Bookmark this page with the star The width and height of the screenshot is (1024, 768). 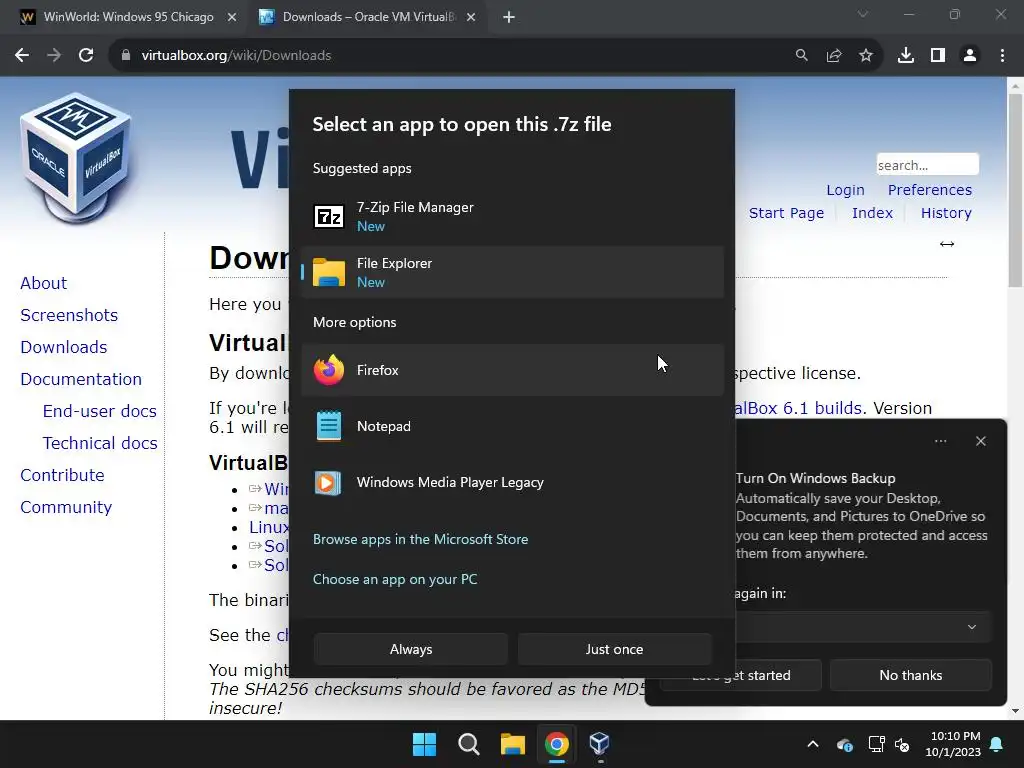(x=866, y=56)
